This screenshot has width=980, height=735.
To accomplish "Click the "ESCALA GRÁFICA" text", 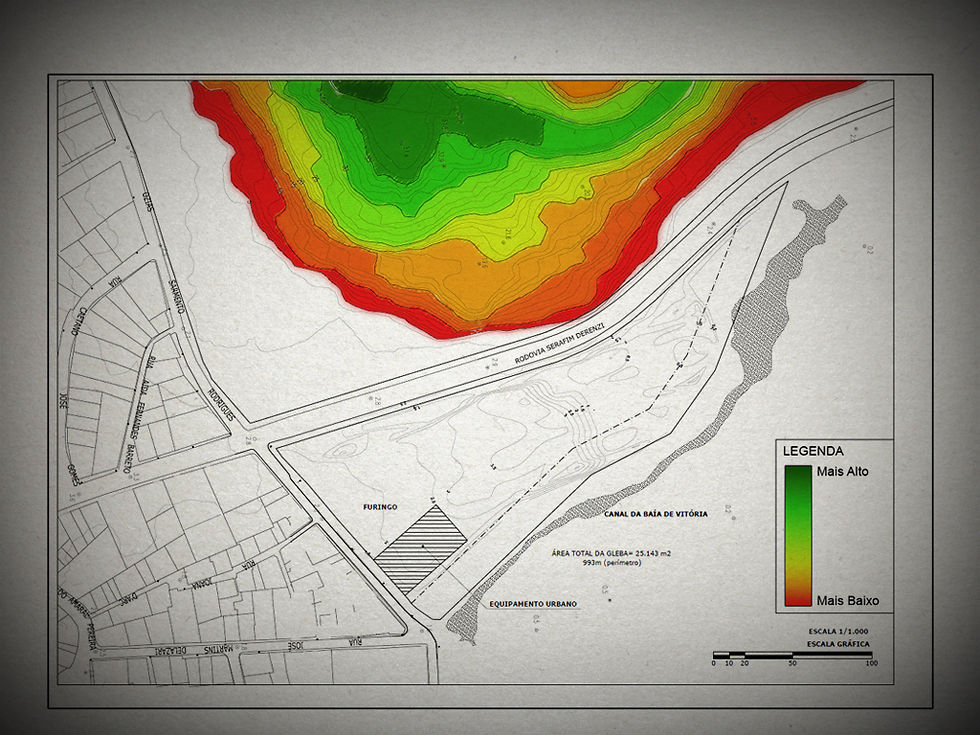I will point(838,644).
